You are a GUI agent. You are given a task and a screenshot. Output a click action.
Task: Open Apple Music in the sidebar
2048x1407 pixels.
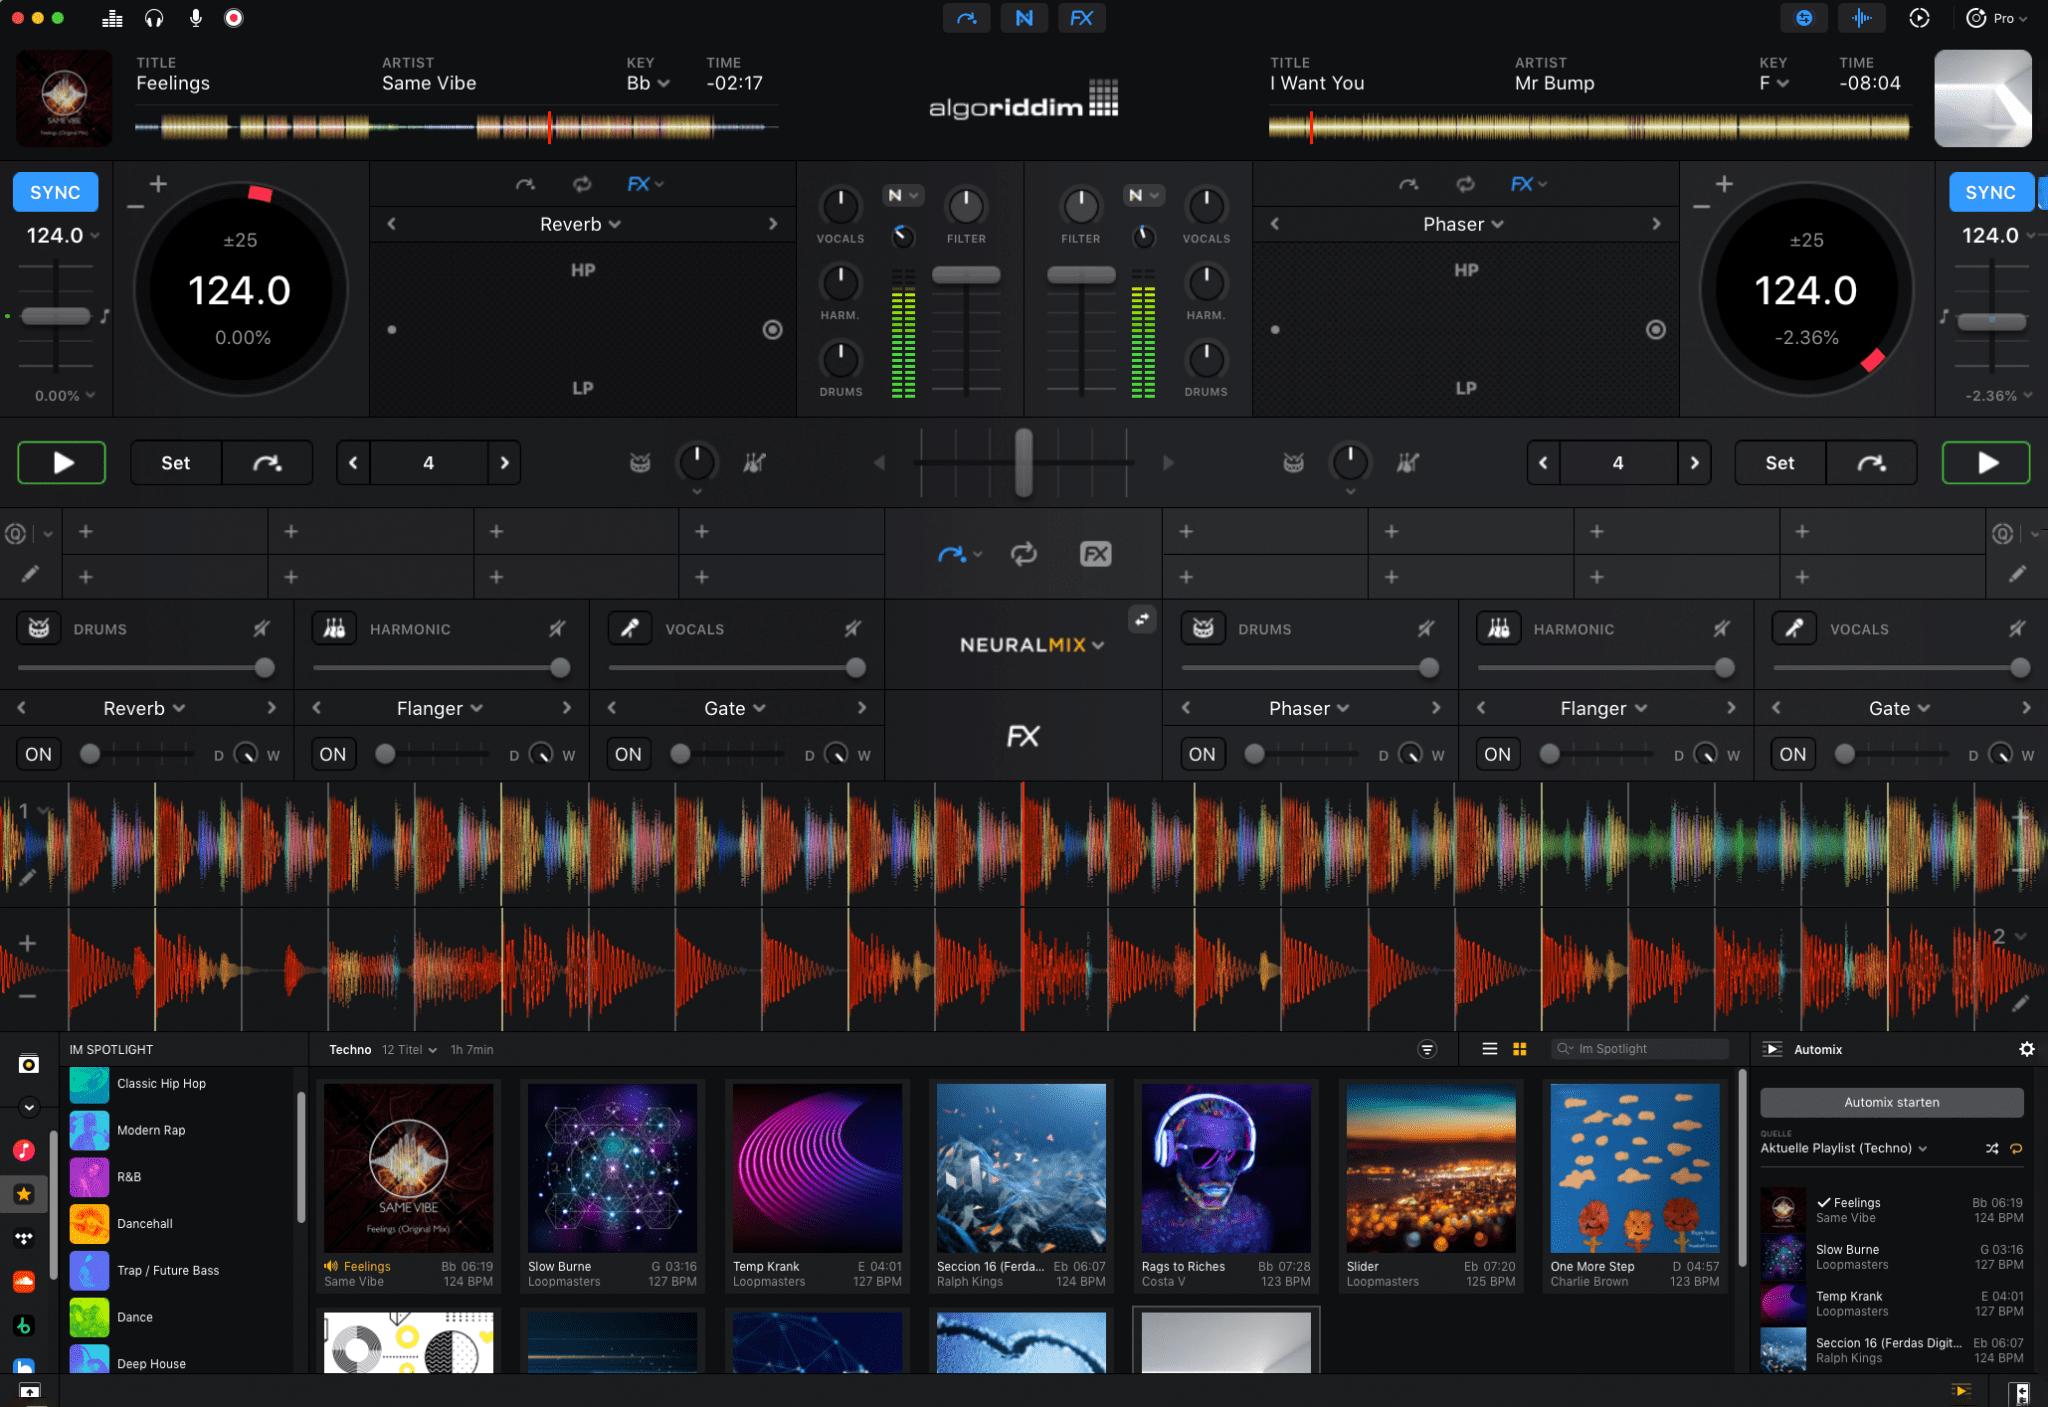25,1150
